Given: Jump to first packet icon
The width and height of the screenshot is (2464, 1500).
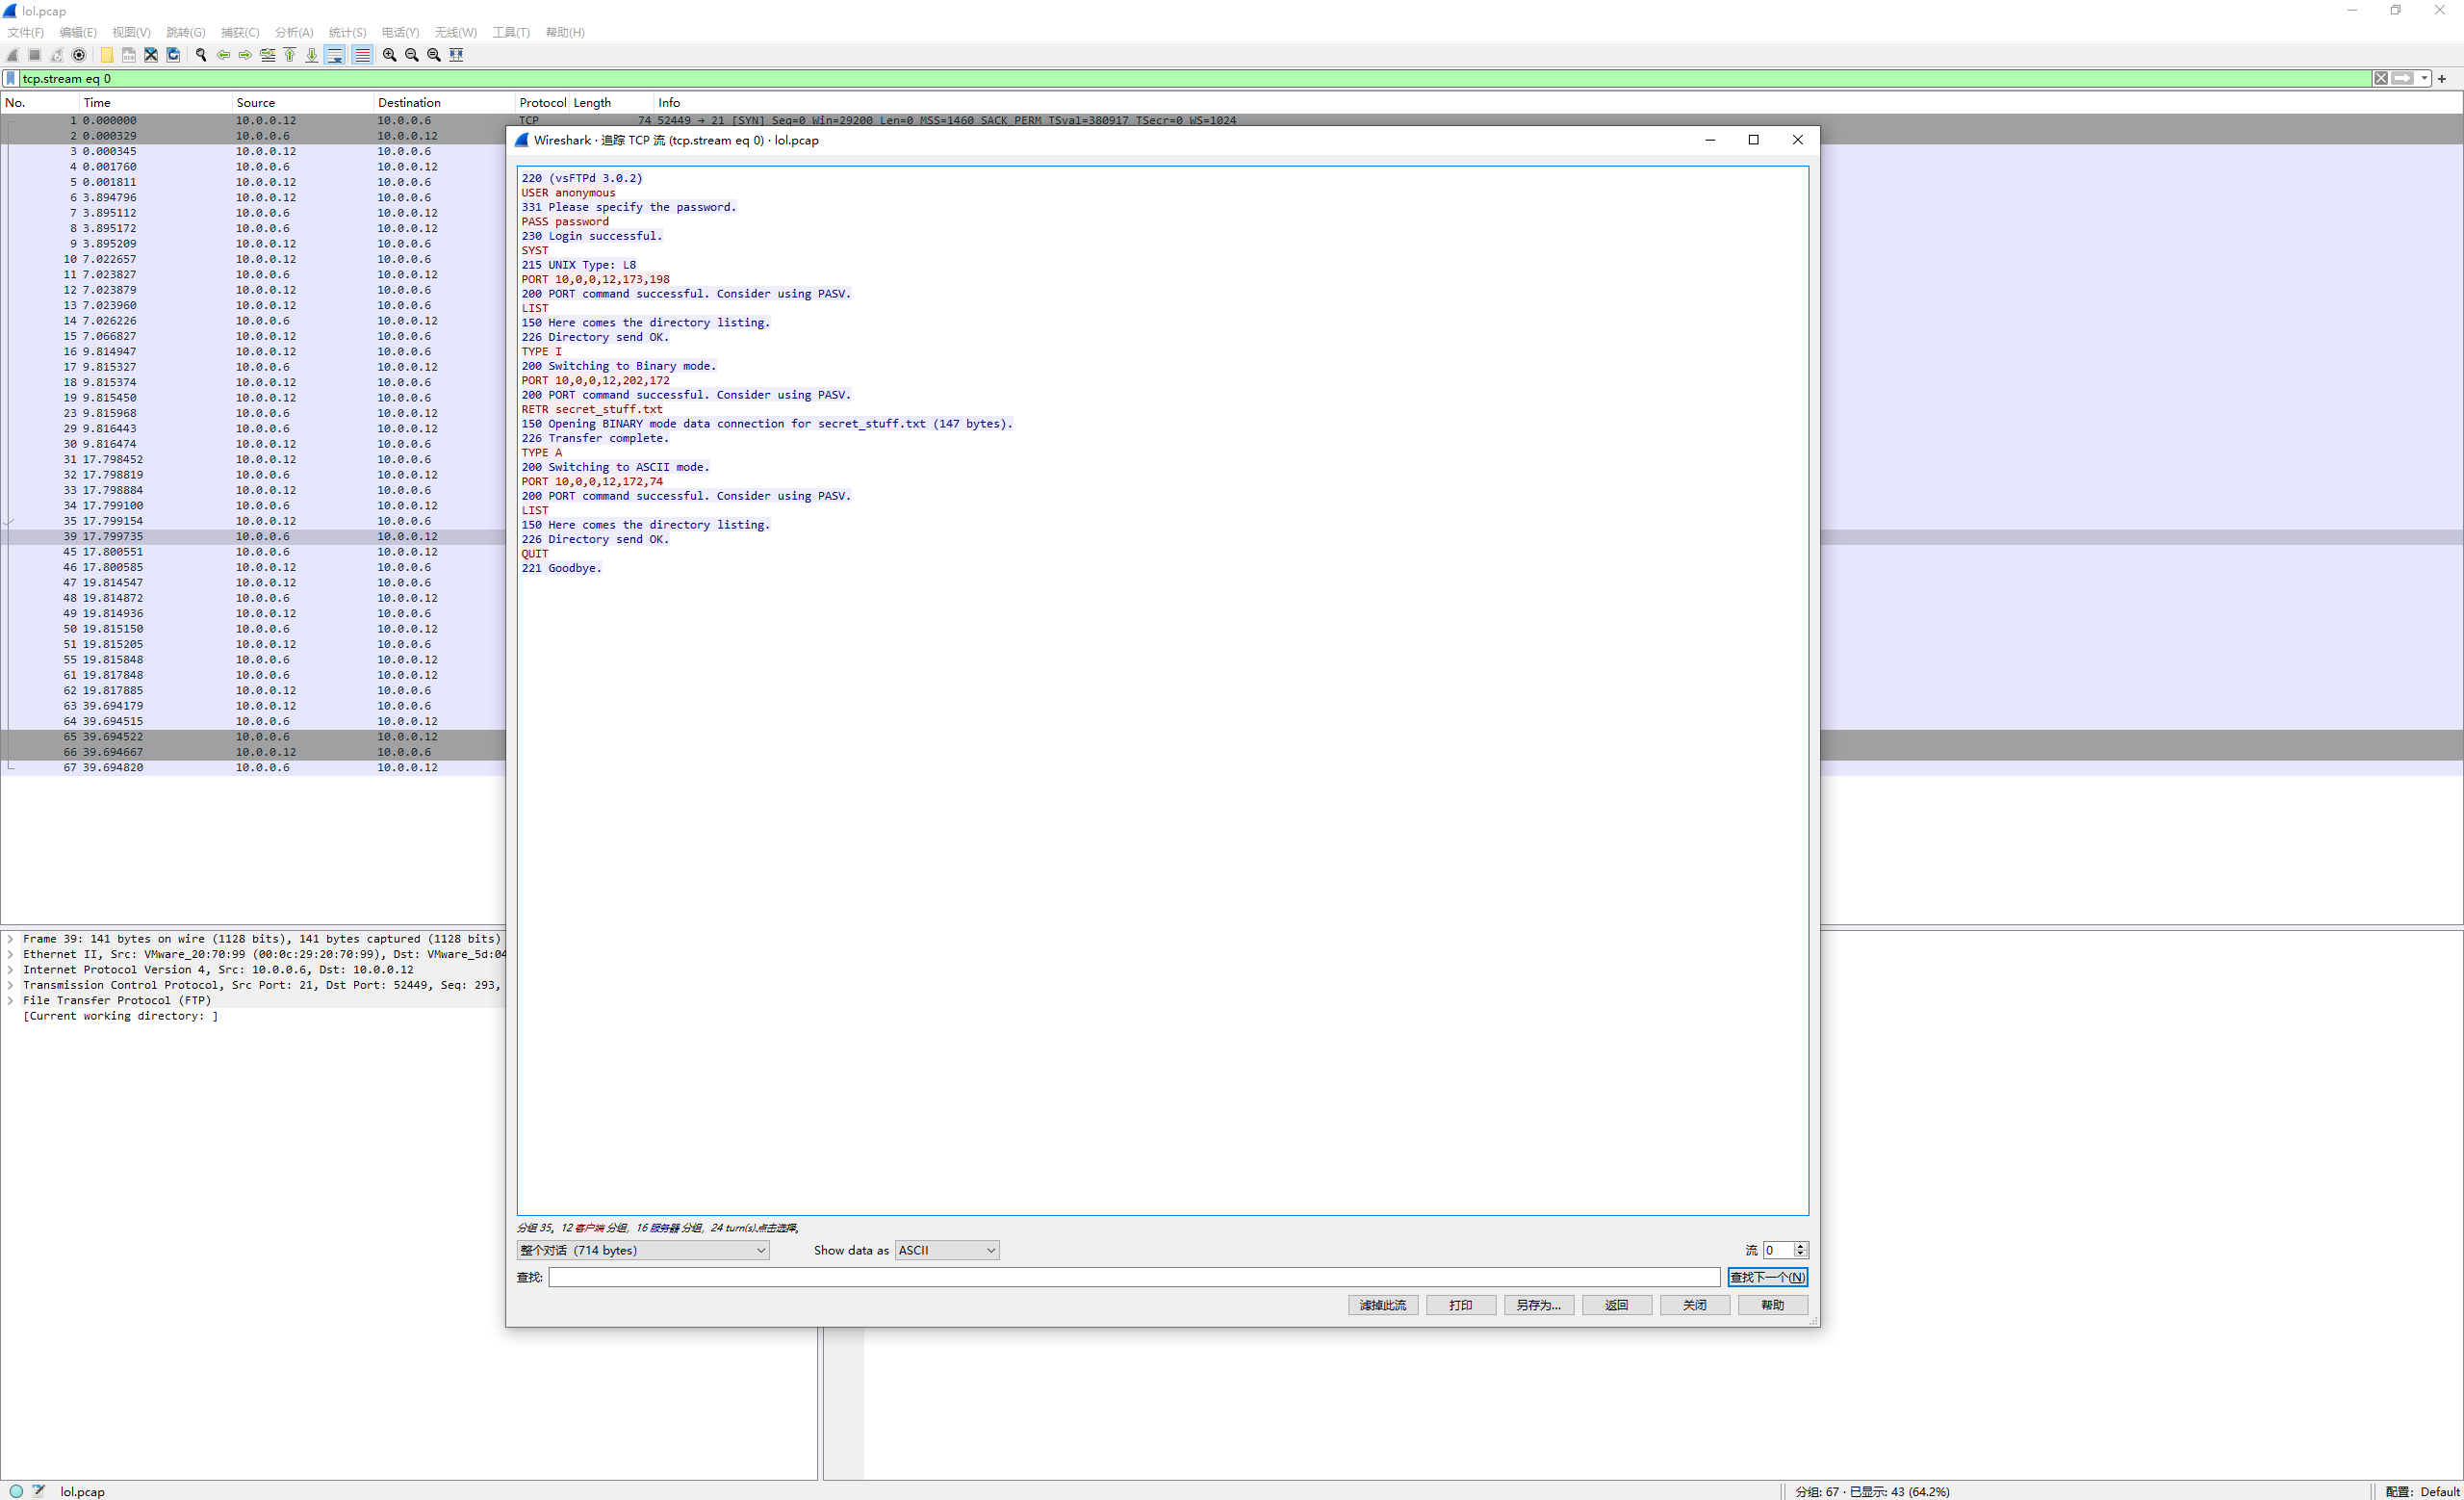Looking at the screenshot, I should pyautogui.click(x=289, y=55).
